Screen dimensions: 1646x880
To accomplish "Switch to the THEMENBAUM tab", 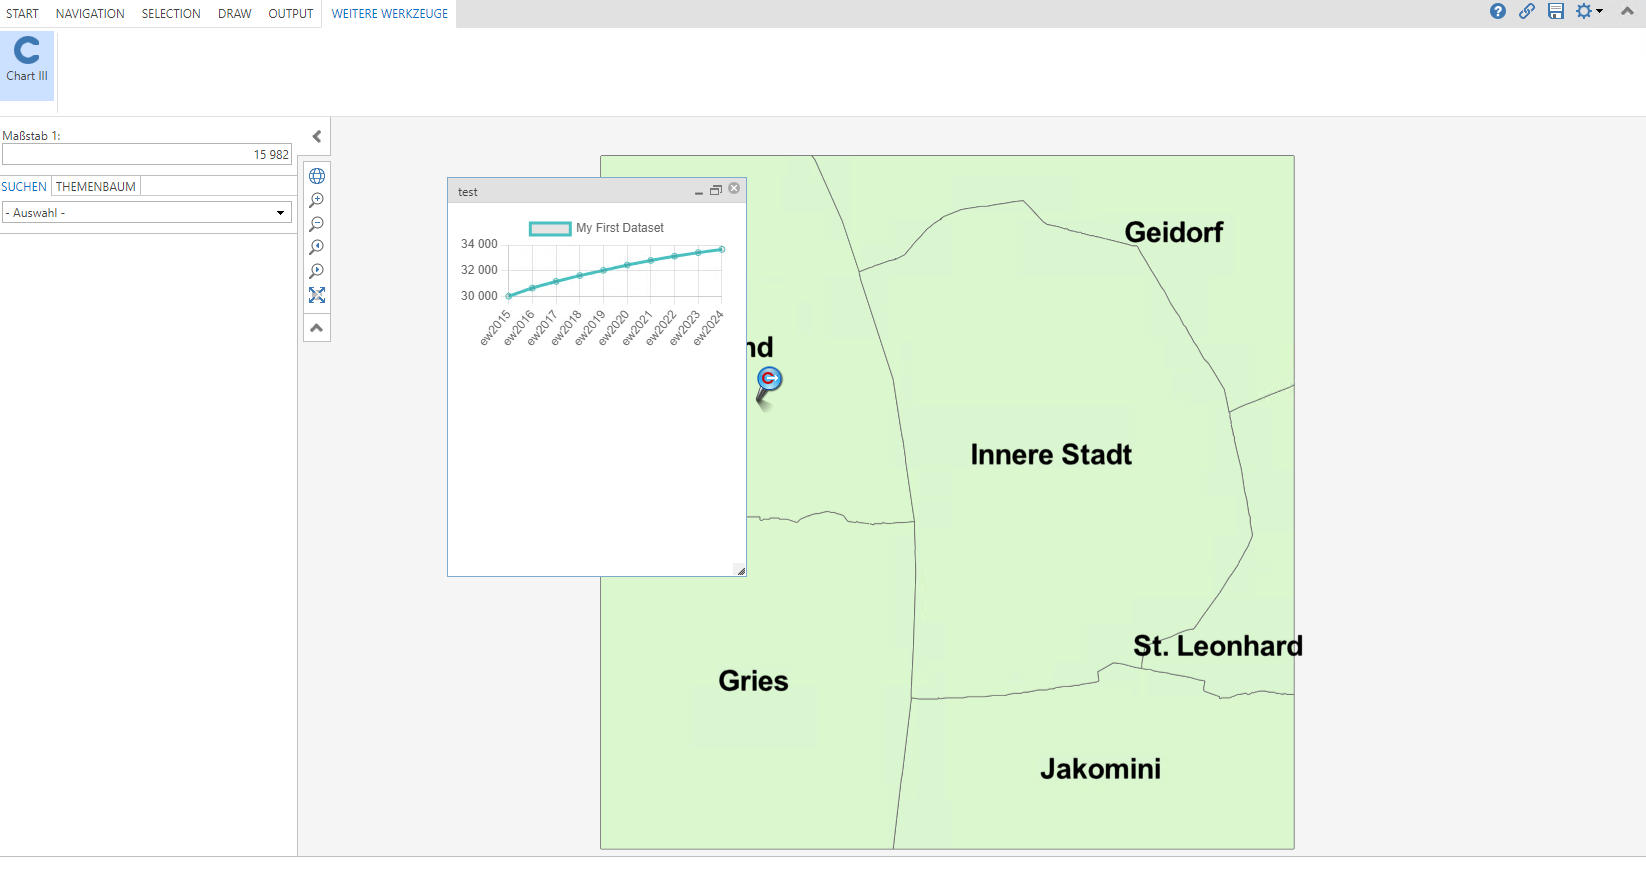I will click(x=96, y=187).
